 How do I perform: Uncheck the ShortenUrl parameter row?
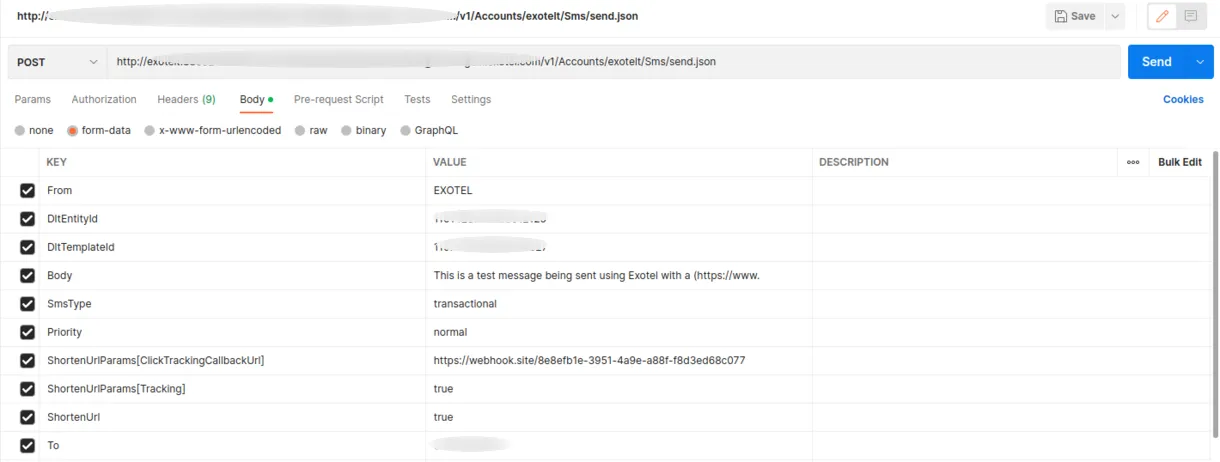(x=27, y=417)
